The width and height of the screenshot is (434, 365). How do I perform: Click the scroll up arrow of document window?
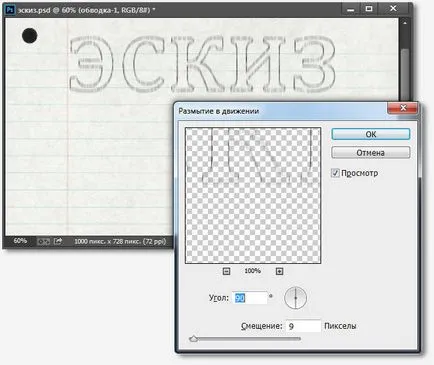(x=404, y=23)
